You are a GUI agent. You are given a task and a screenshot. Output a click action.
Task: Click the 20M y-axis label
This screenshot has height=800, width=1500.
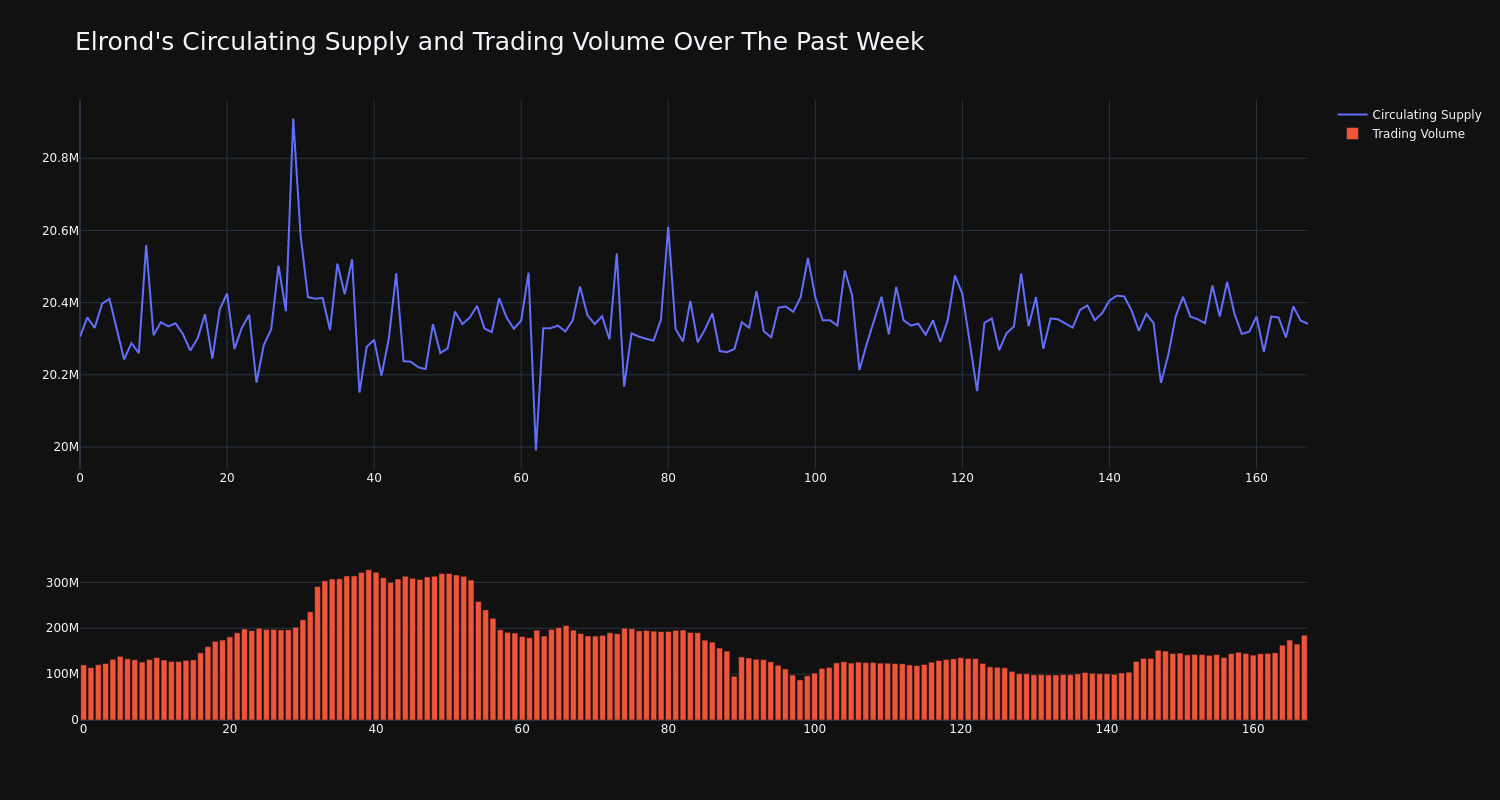(x=66, y=447)
